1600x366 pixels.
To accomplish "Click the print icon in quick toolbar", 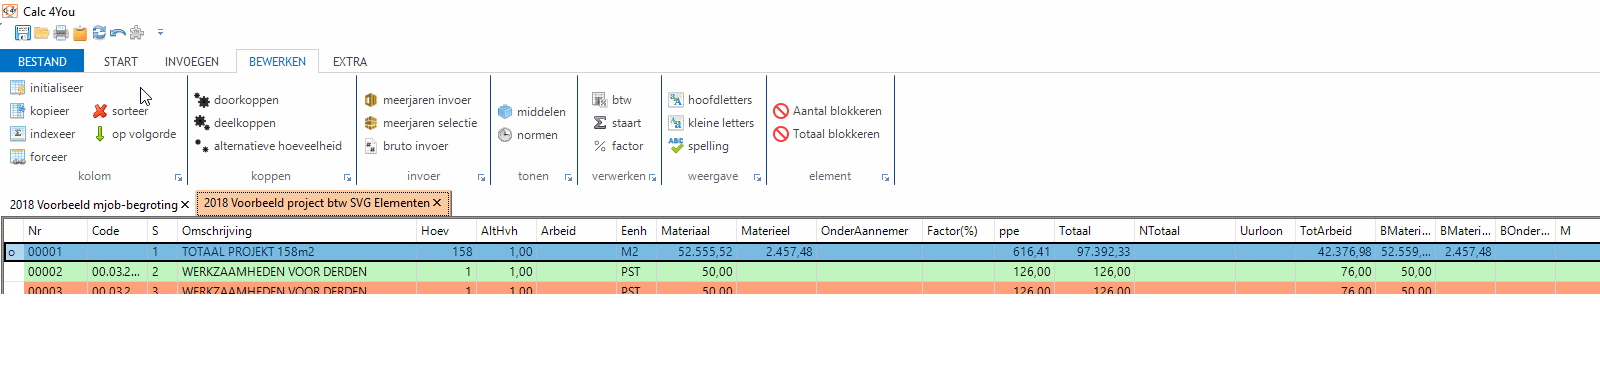I will pyautogui.click(x=61, y=33).
